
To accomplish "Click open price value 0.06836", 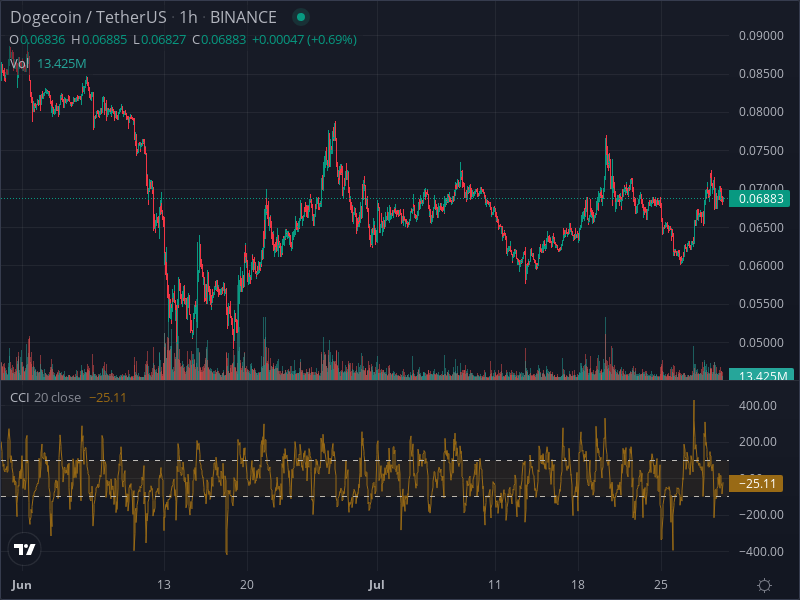I will click(43, 40).
